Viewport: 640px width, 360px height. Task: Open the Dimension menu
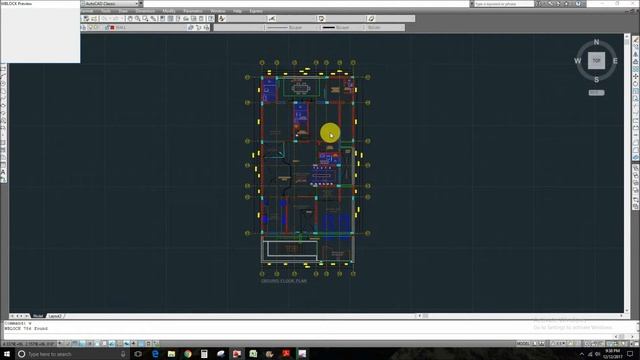coord(145,11)
